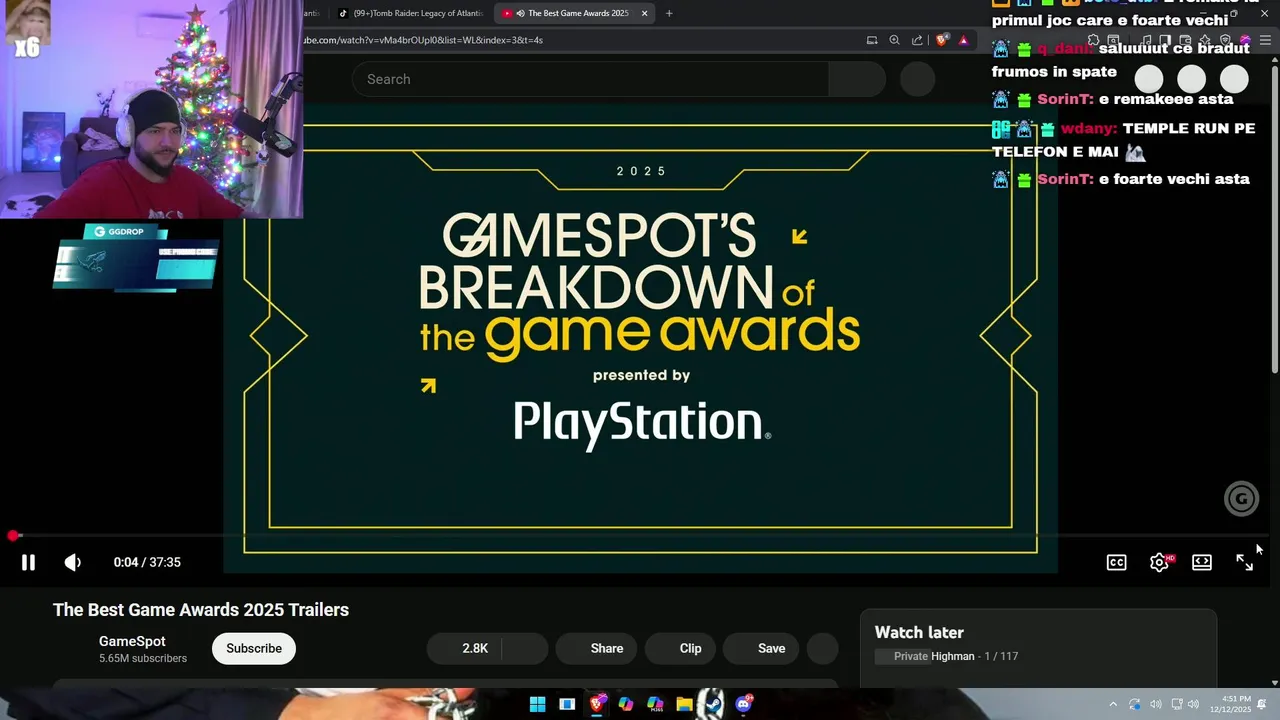Image resolution: width=1280 pixels, height=720 pixels.
Task: Open the video settings gear
Action: tap(1159, 563)
